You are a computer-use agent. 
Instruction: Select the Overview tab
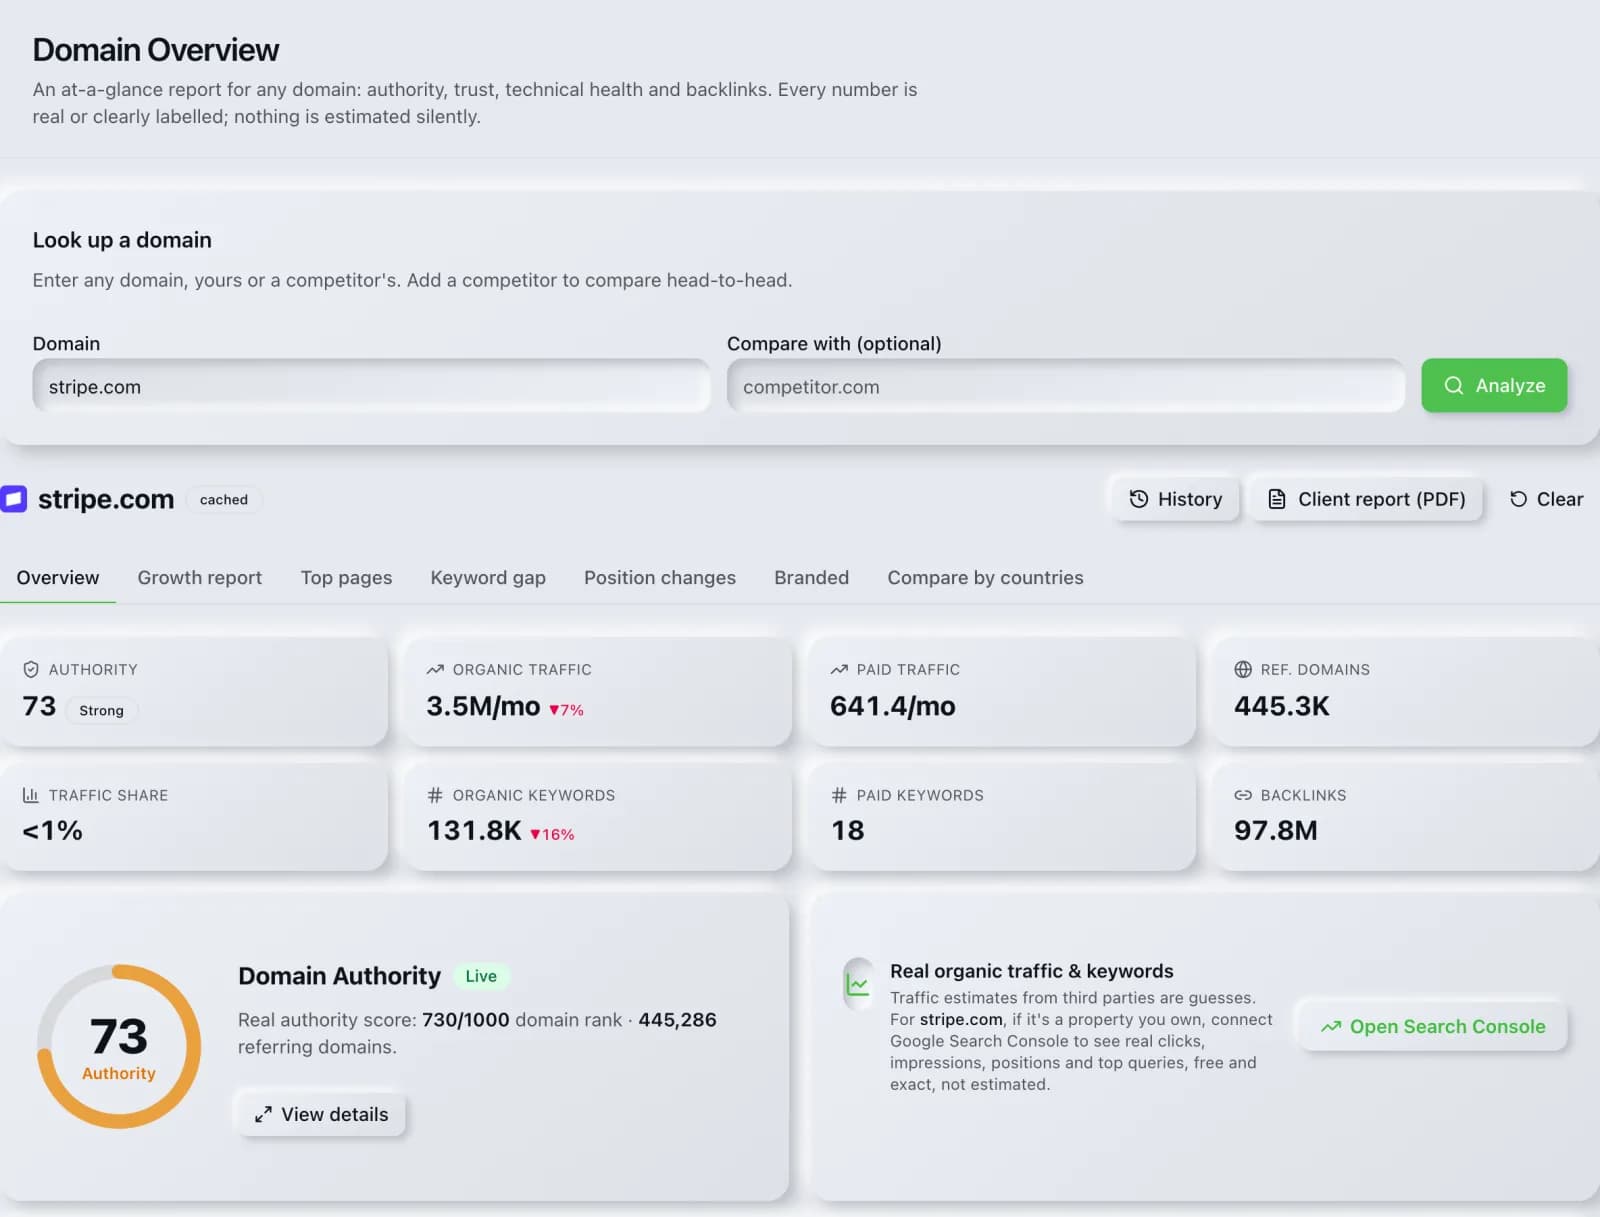58,578
